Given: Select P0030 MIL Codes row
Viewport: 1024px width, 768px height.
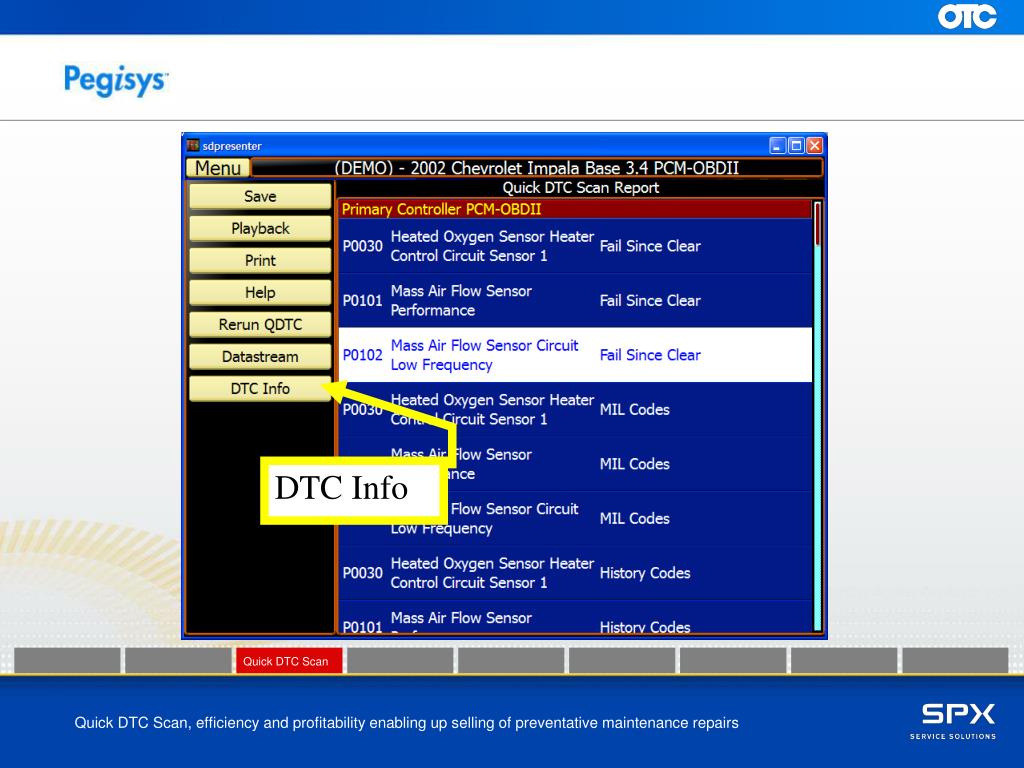Looking at the screenshot, I should point(575,409).
